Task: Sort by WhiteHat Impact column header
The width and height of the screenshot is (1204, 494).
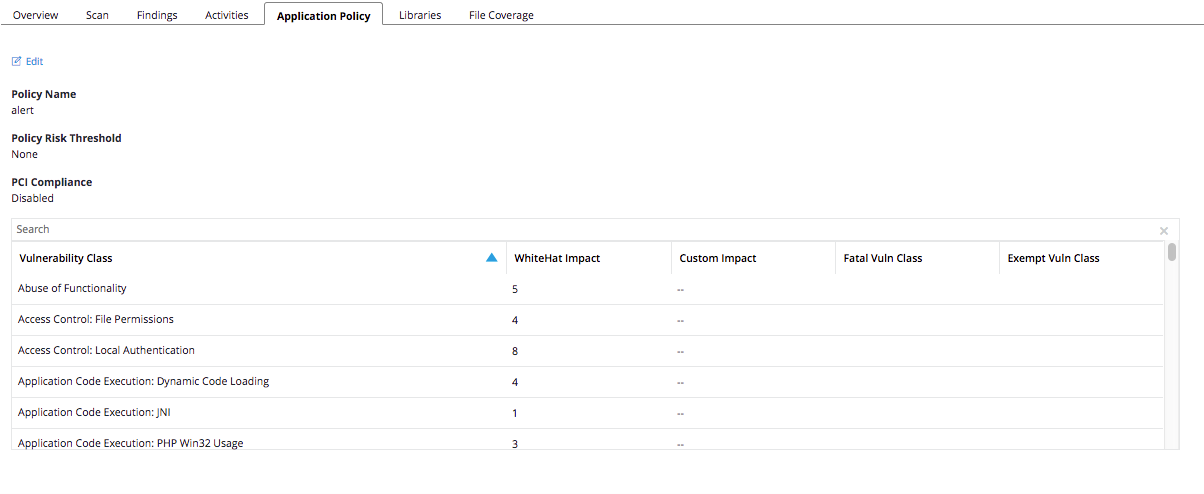Action: (x=588, y=258)
